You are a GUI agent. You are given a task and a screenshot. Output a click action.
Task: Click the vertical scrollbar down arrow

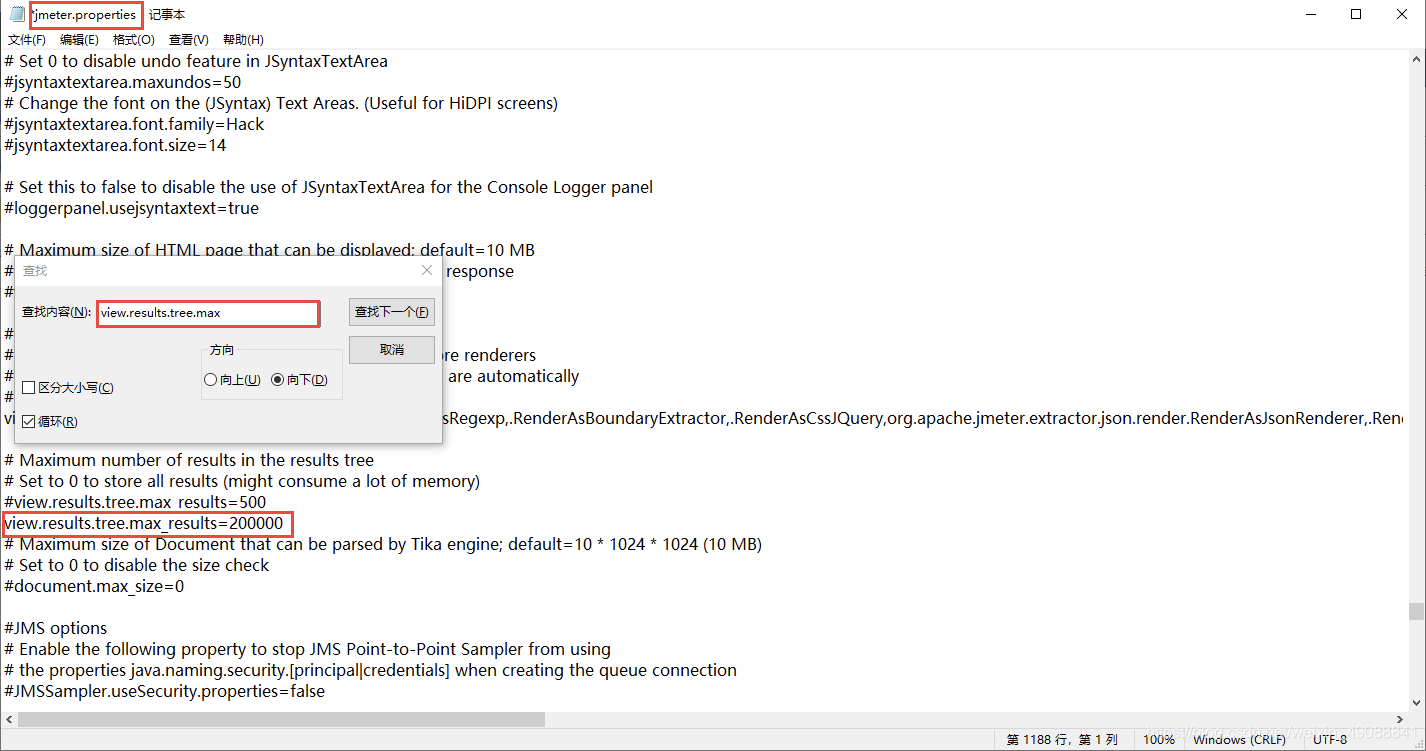click(x=1416, y=703)
